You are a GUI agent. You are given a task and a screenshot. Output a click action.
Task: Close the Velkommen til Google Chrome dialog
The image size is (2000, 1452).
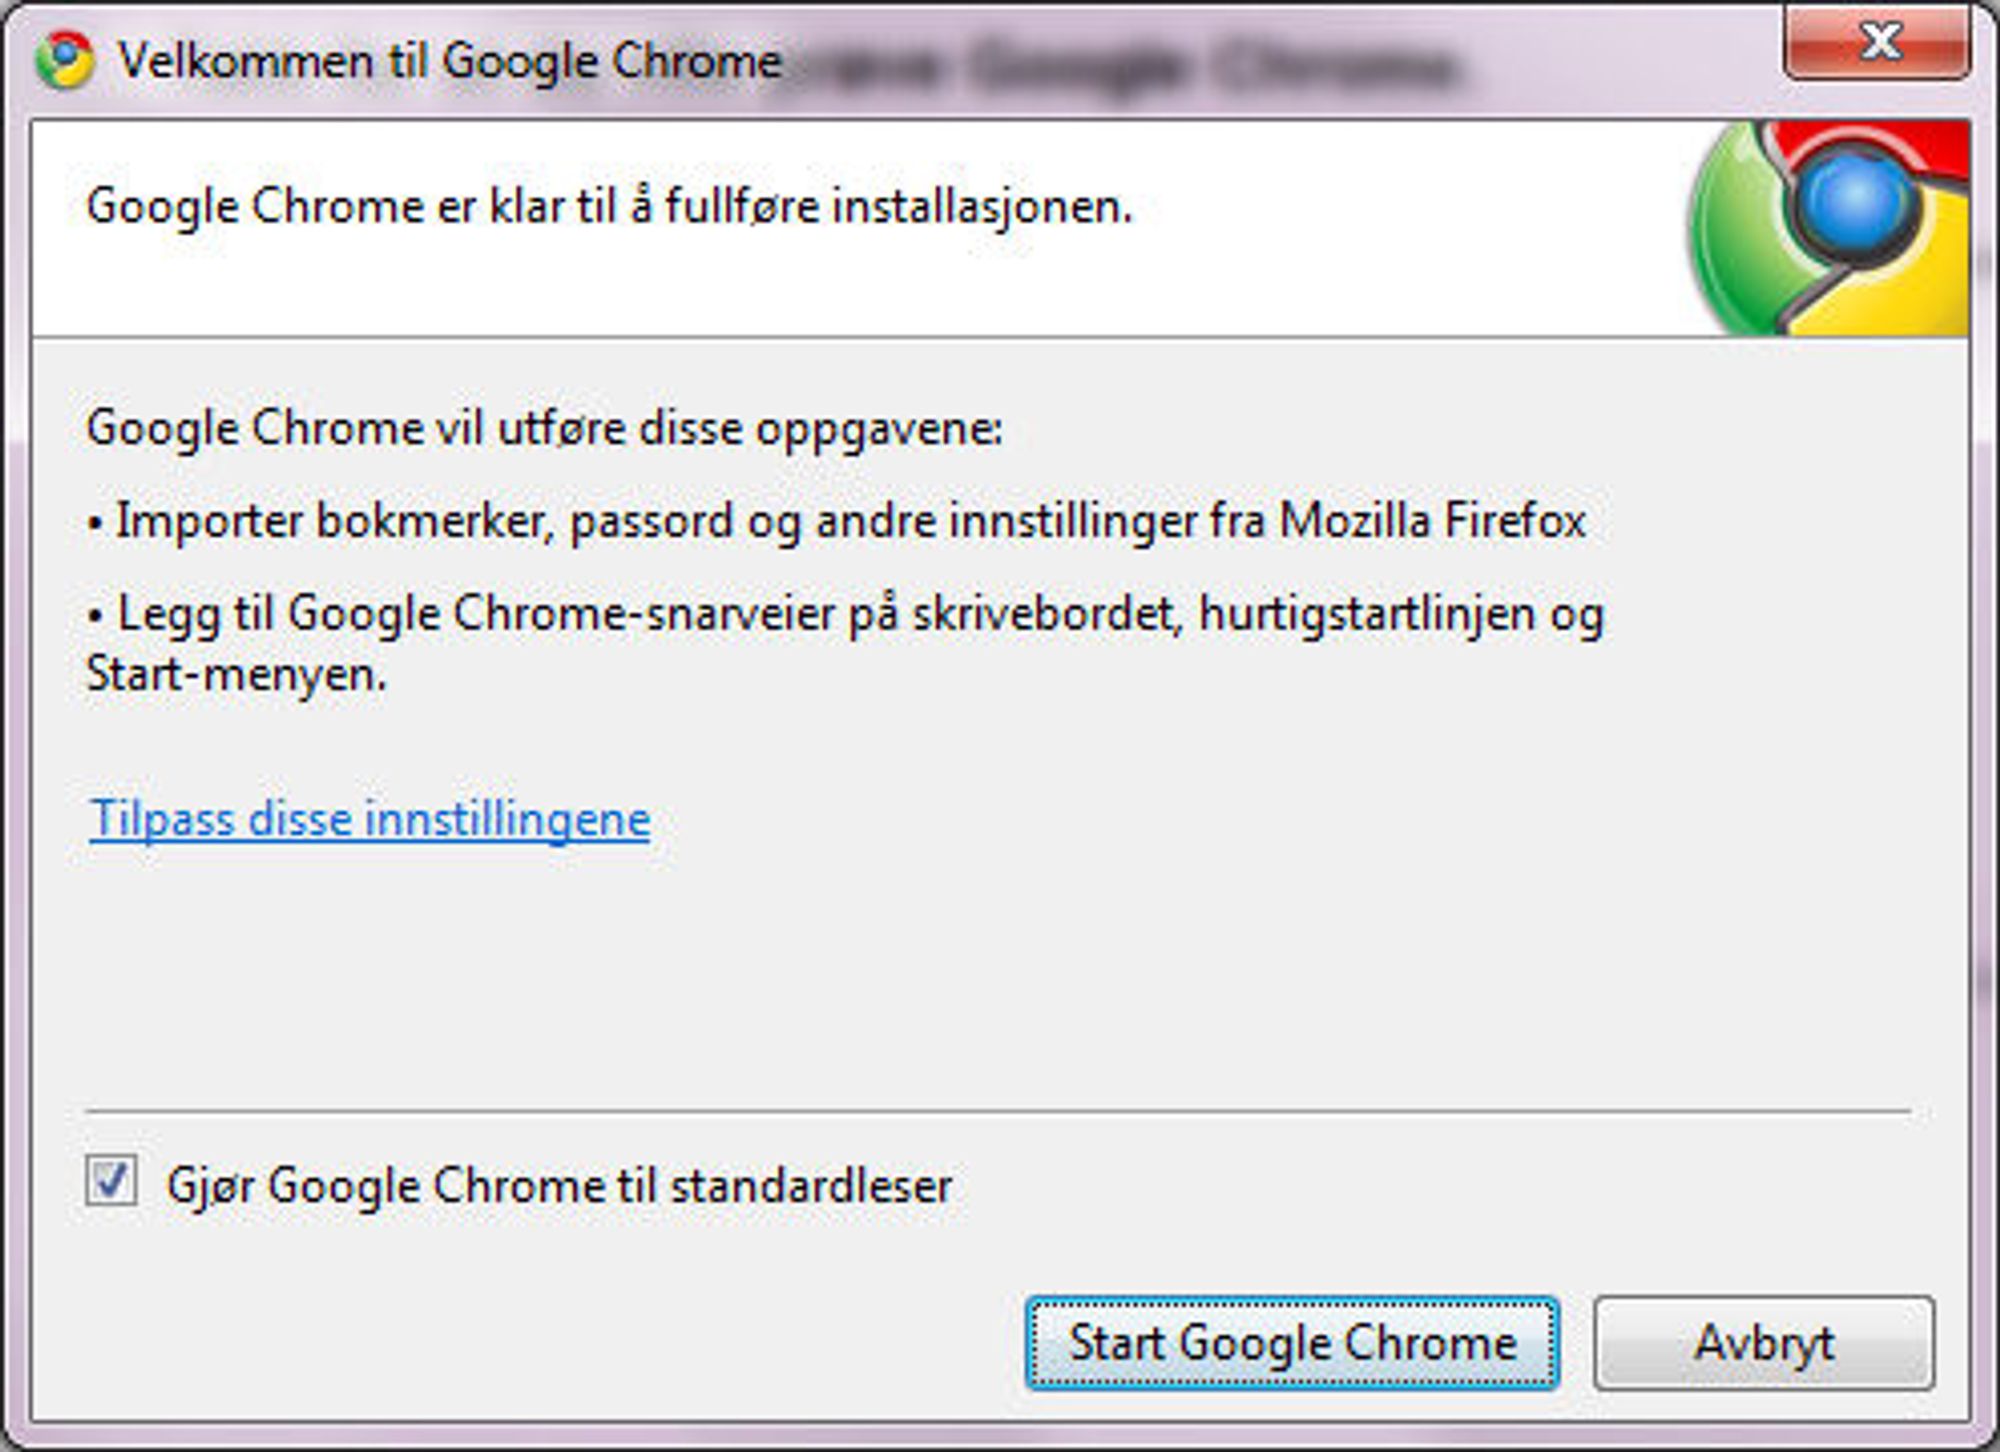pyautogui.click(x=1877, y=42)
